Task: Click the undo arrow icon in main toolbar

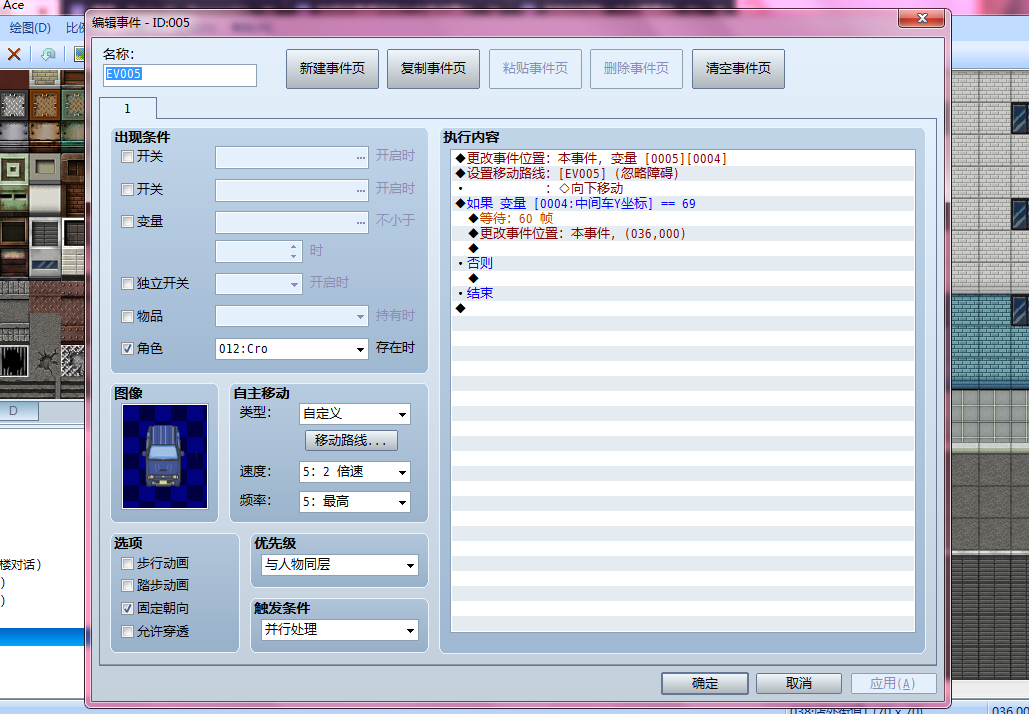Action: [x=47, y=54]
